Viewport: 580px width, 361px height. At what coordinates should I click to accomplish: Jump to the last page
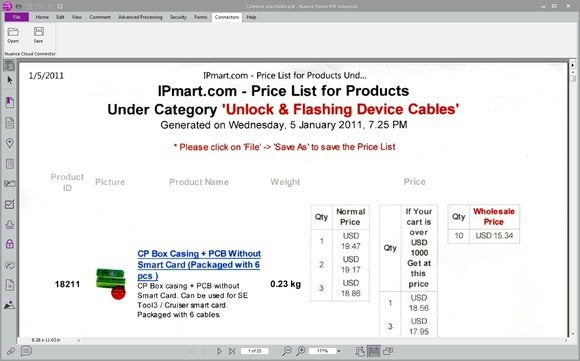[x=232, y=351]
